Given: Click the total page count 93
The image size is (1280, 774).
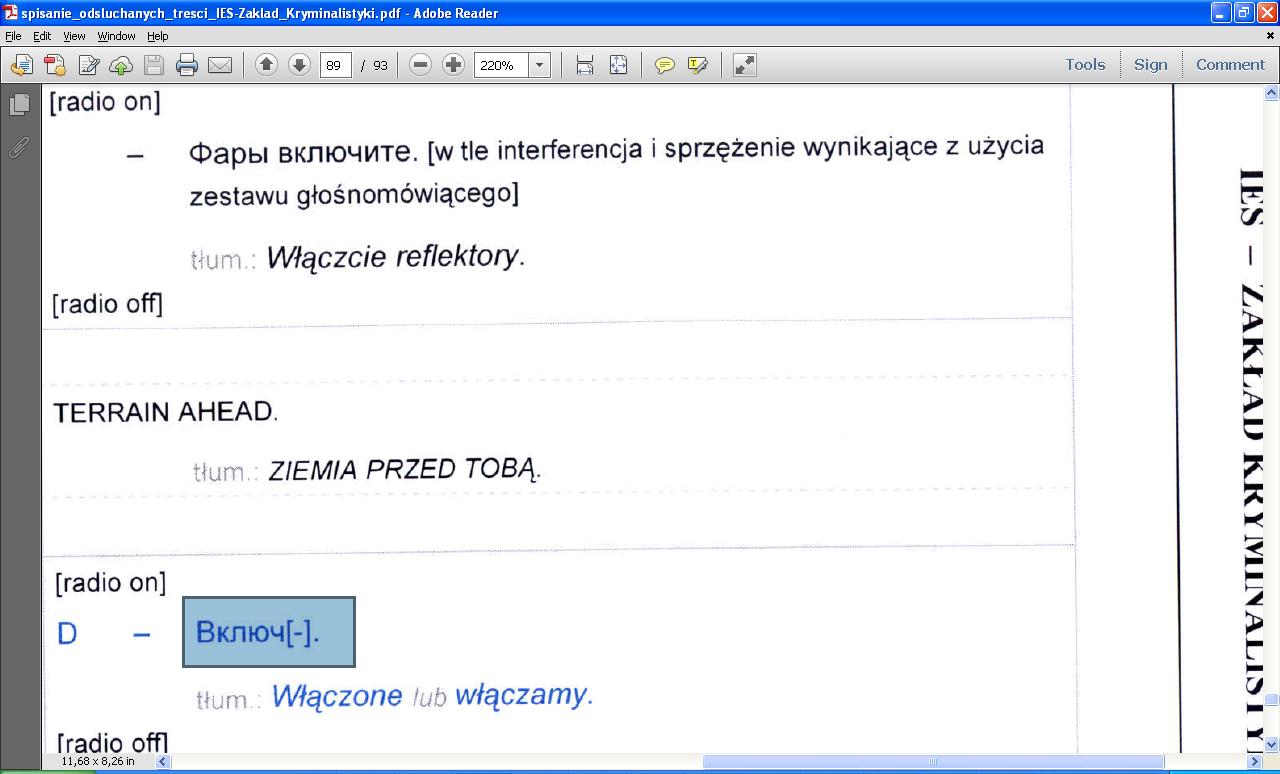Looking at the screenshot, I should tap(380, 65).
